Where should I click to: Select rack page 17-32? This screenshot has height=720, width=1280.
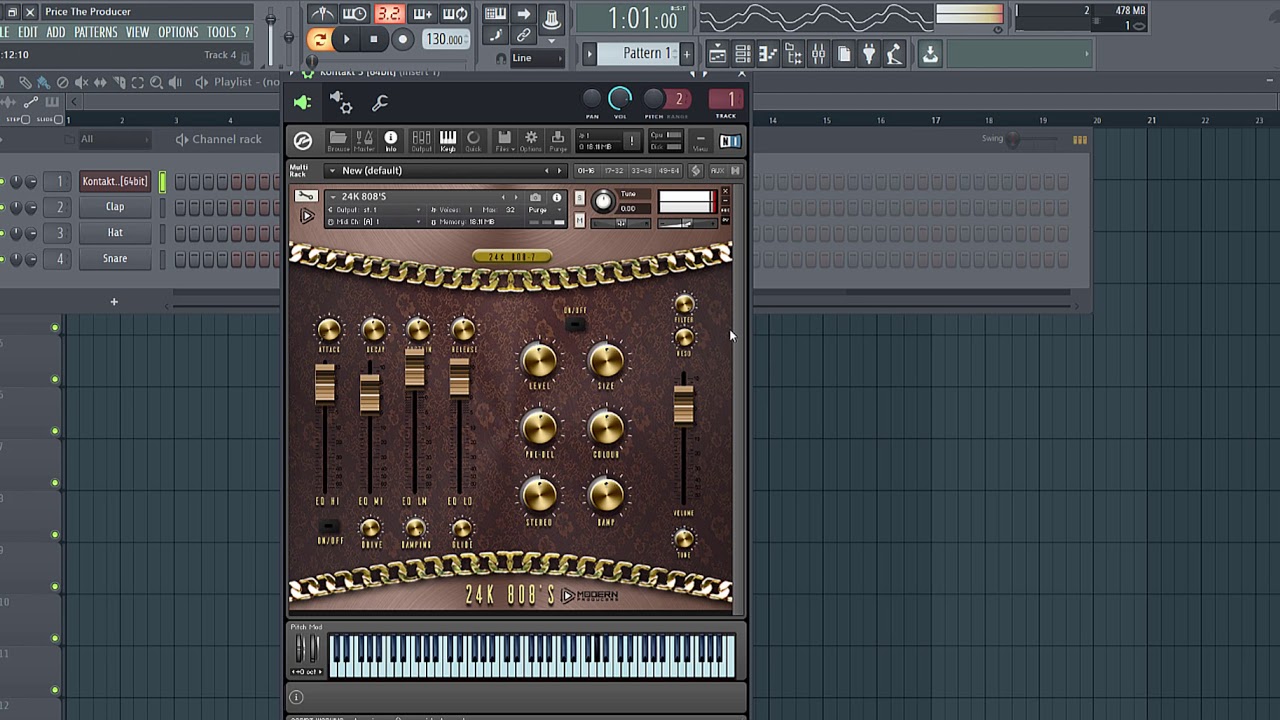(614, 171)
